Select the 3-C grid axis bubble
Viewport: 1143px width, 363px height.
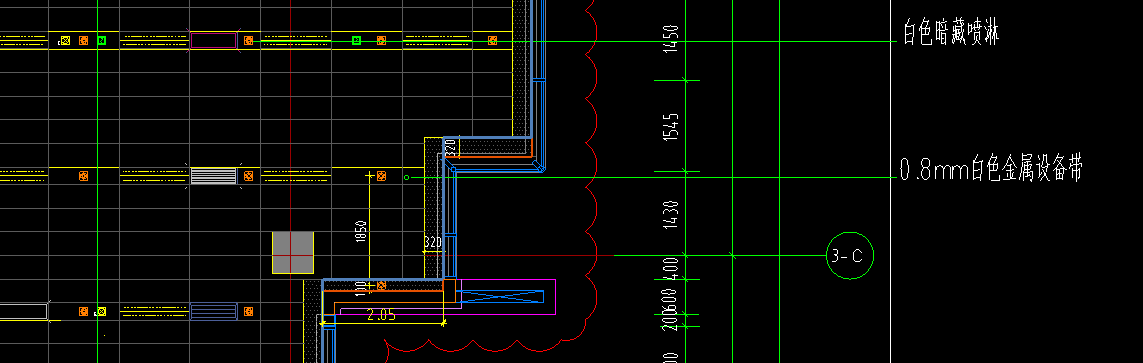coord(849,256)
